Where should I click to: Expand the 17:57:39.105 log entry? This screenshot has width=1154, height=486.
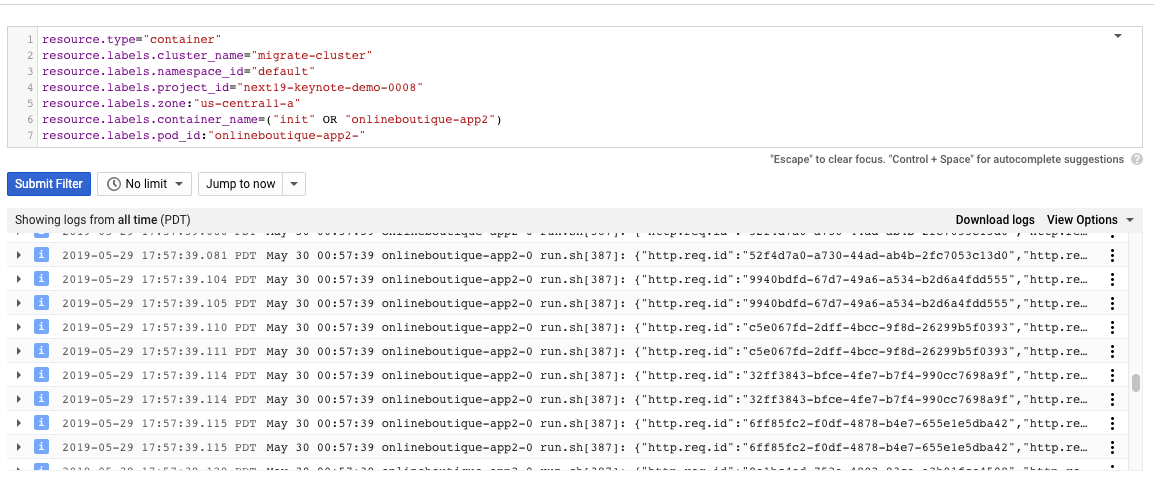pos(19,303)
